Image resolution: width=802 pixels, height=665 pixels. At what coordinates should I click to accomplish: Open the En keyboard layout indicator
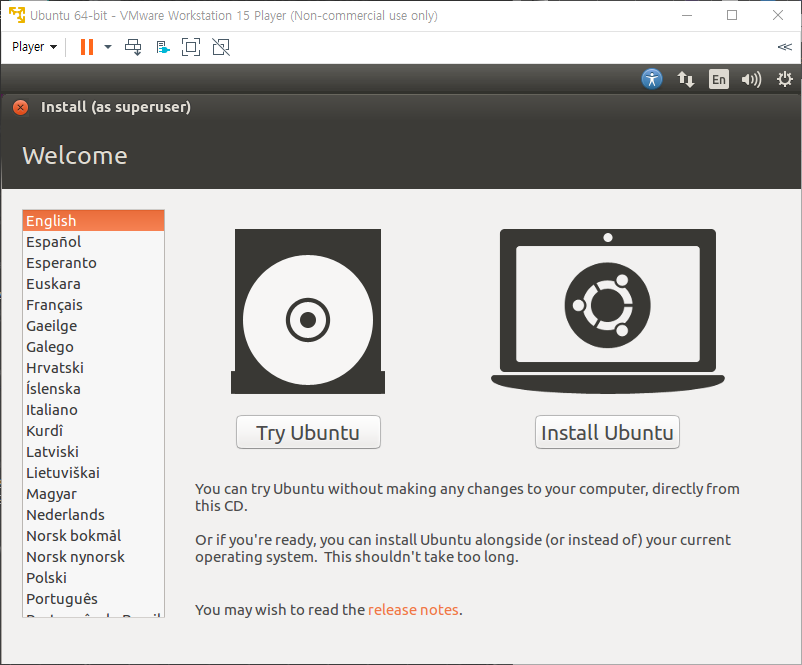[x=719, y=79]
